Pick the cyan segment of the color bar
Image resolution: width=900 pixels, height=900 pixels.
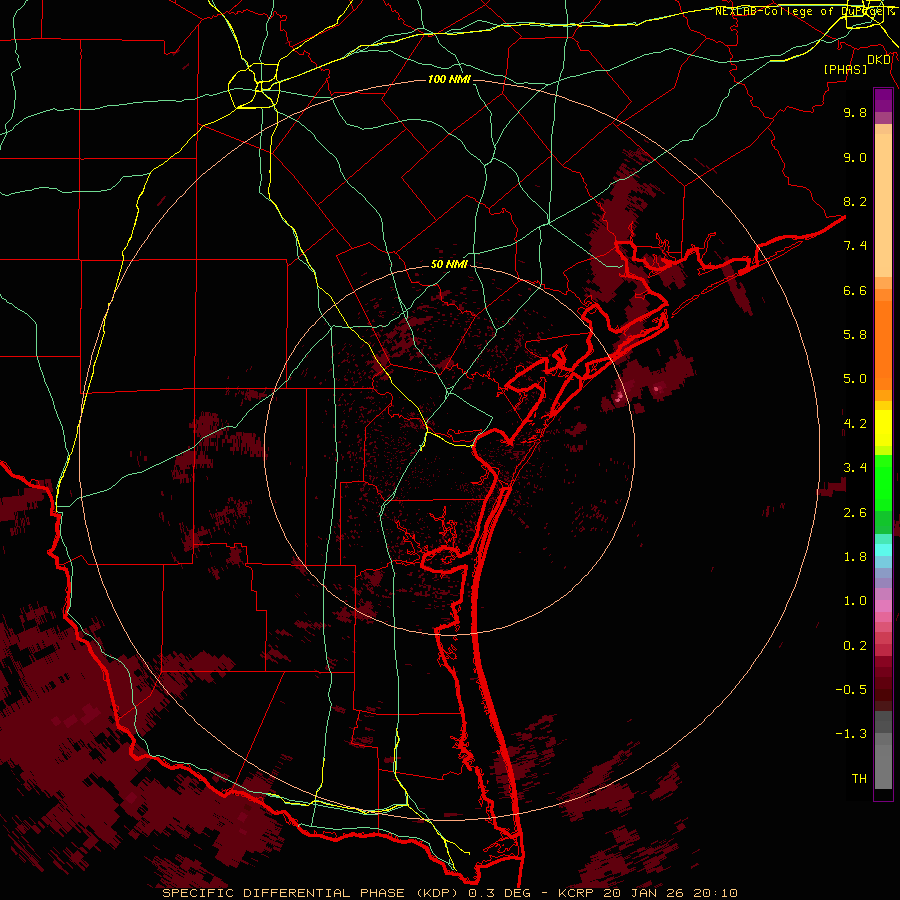883,550
